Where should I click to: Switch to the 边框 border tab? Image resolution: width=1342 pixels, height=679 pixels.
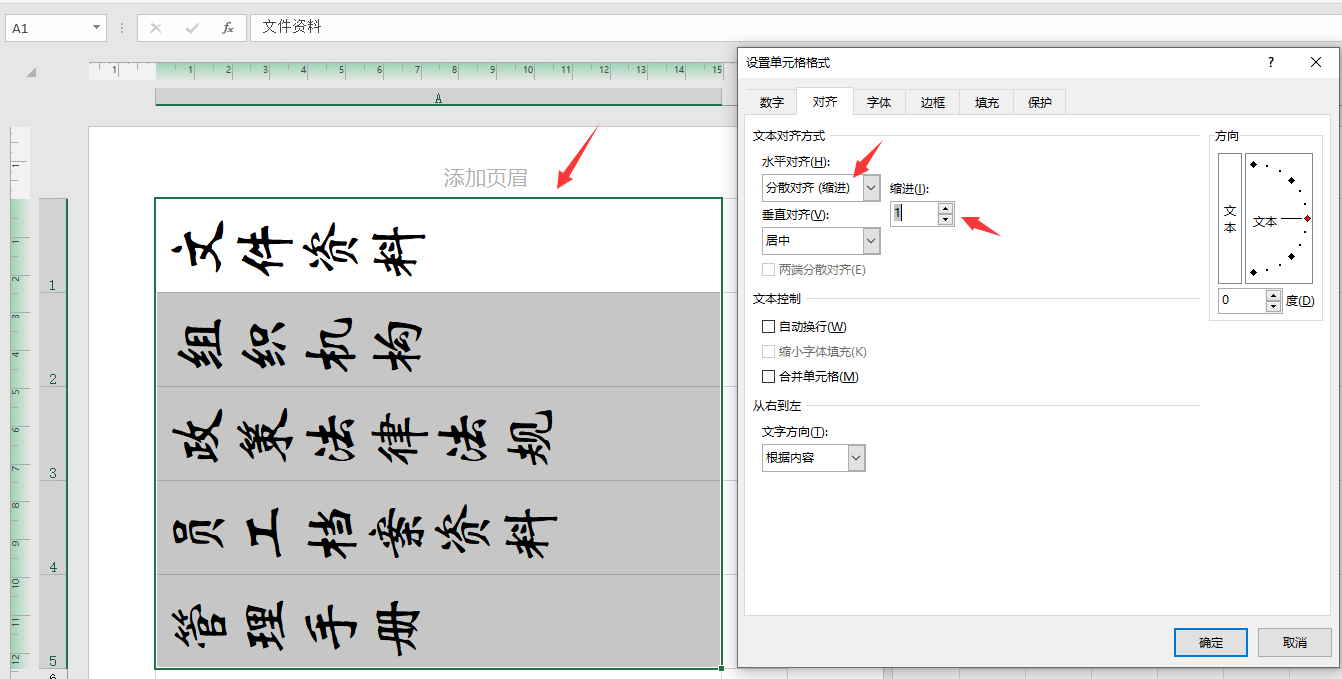click(933, 102)
